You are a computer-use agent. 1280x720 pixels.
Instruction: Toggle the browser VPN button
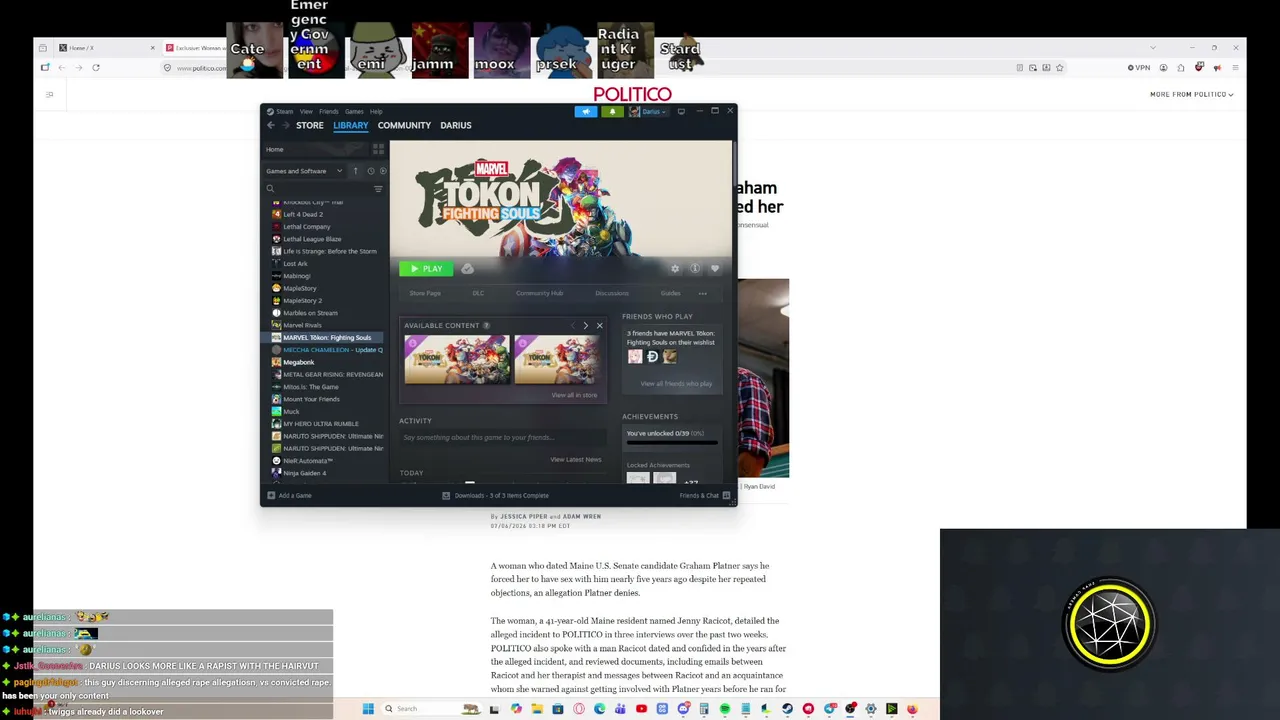point(1139,68)
